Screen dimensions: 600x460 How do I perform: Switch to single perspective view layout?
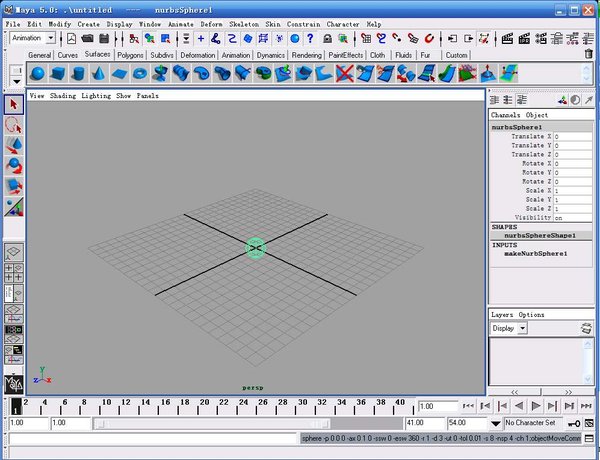pos(14,251)
